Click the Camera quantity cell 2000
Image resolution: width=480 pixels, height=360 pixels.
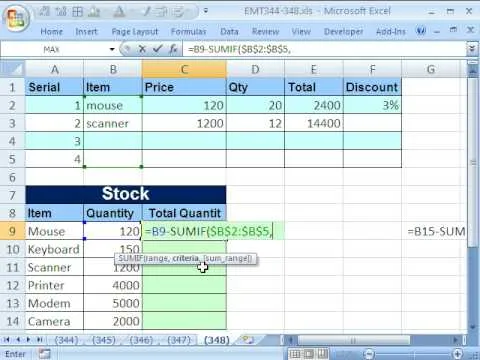[113, 321]
